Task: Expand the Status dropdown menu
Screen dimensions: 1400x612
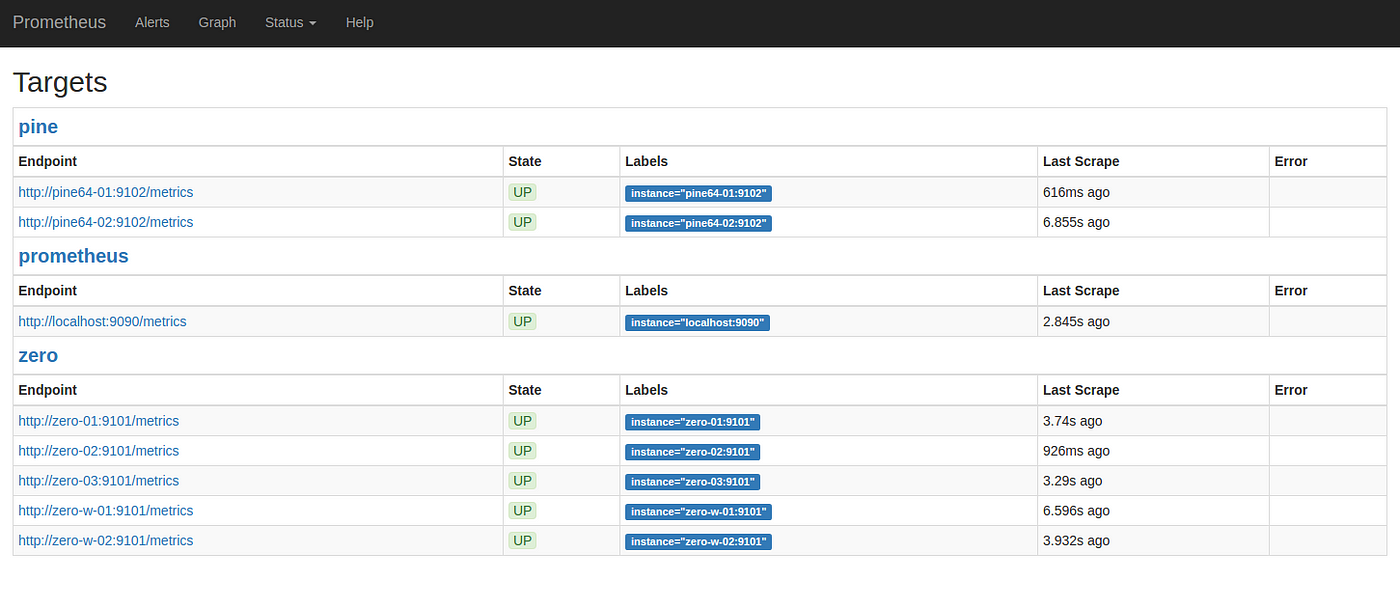Action: (x=290, y=22)
